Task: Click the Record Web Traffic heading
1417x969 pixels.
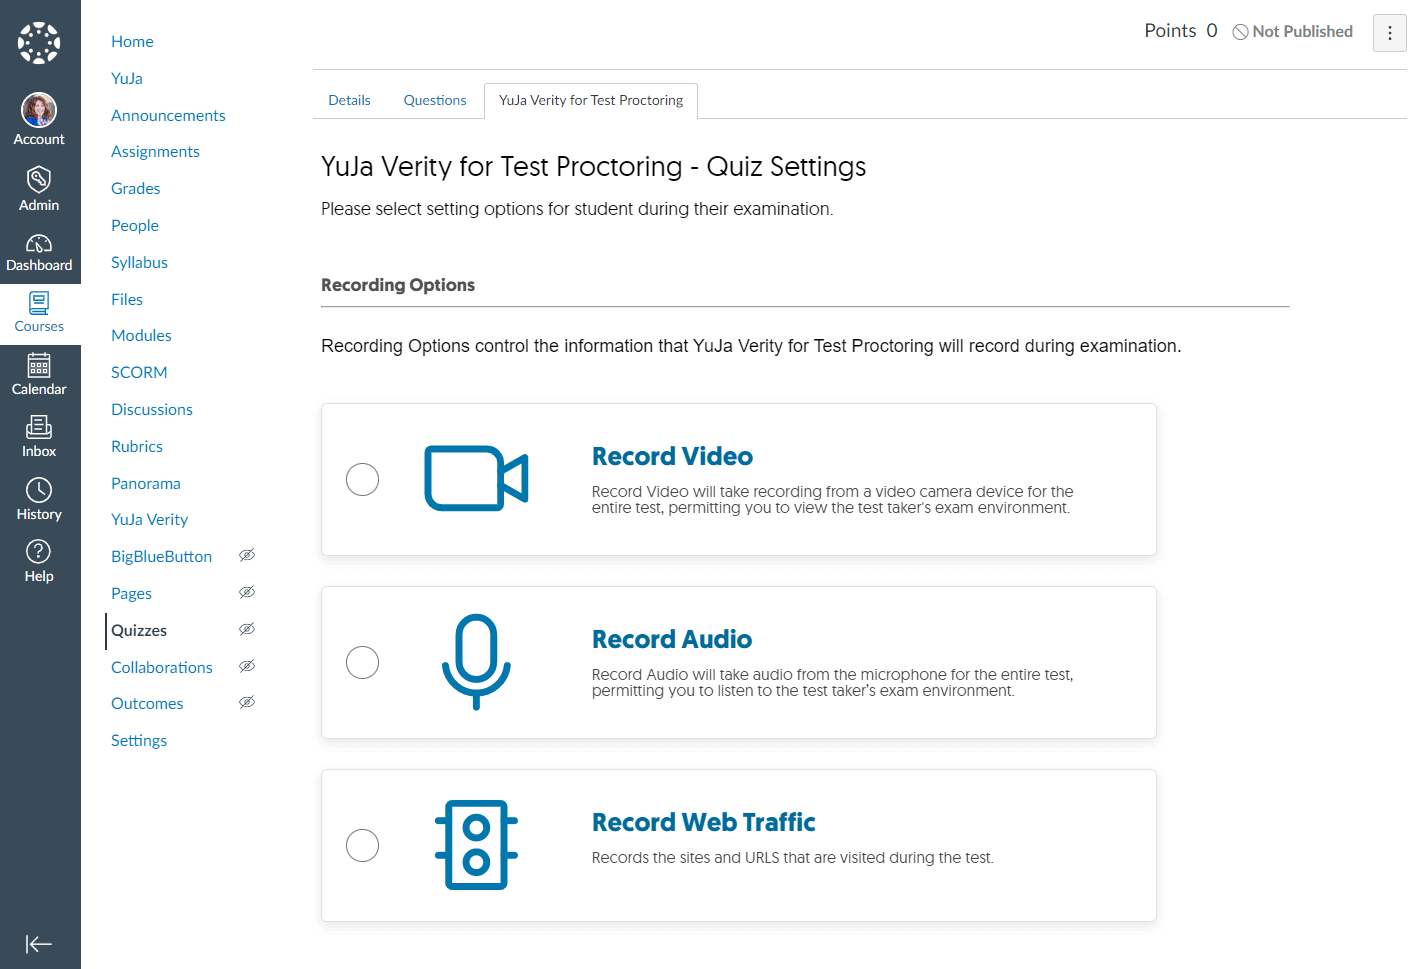Action: [x=704, y=822]
